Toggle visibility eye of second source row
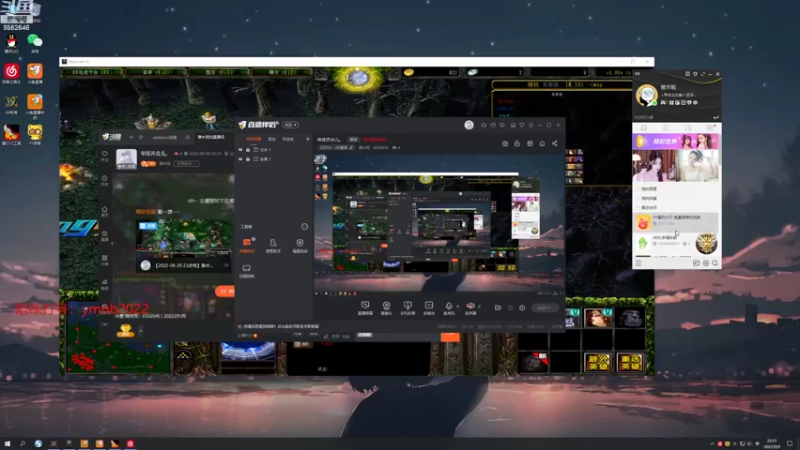 pos(240,159)
